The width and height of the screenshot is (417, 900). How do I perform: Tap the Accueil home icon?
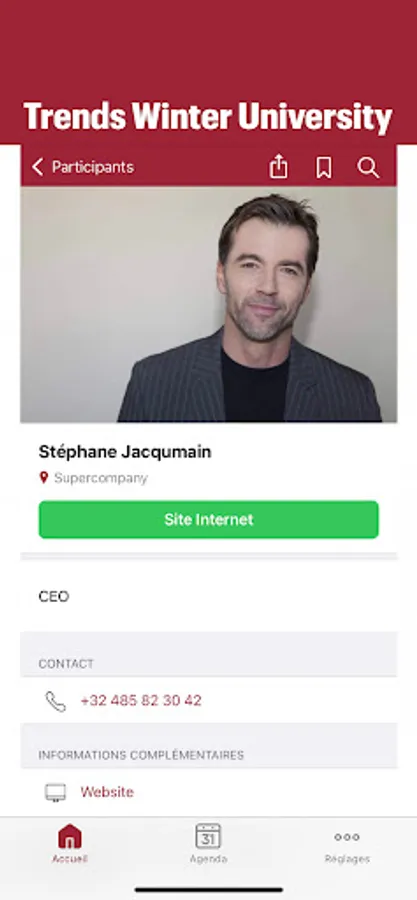pos(70,836)
